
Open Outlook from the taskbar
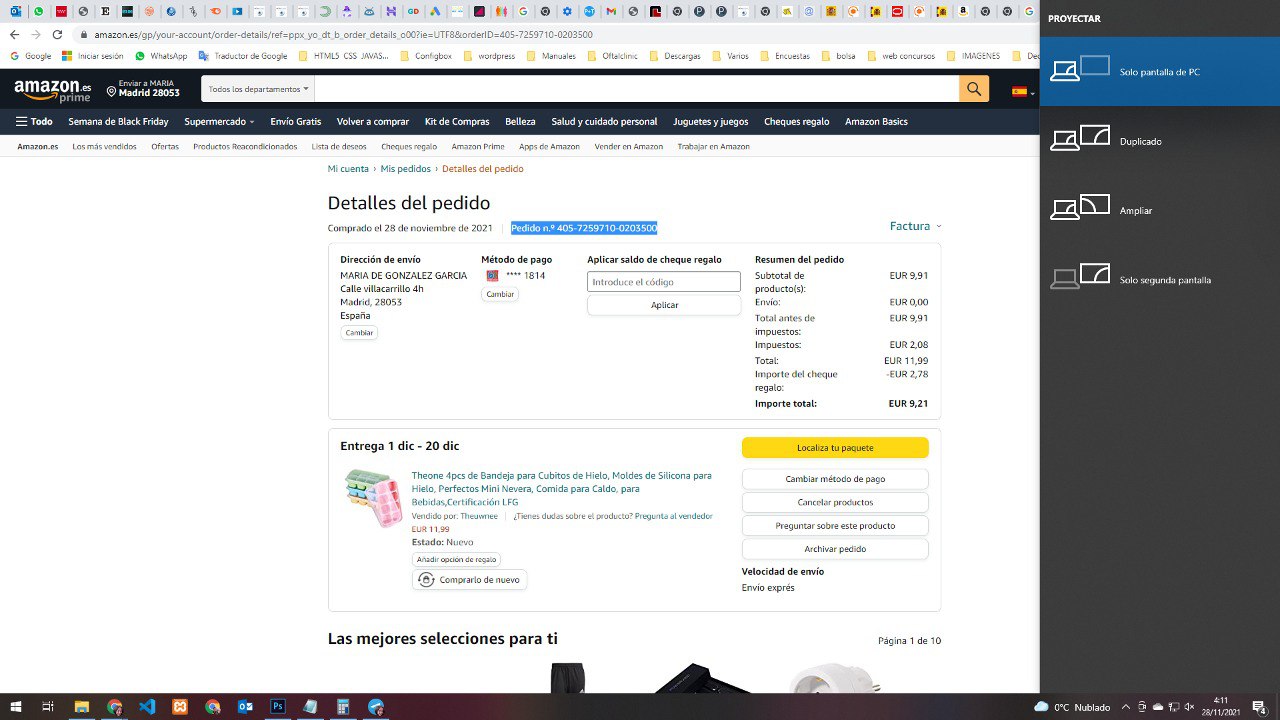tap(245, 706)
